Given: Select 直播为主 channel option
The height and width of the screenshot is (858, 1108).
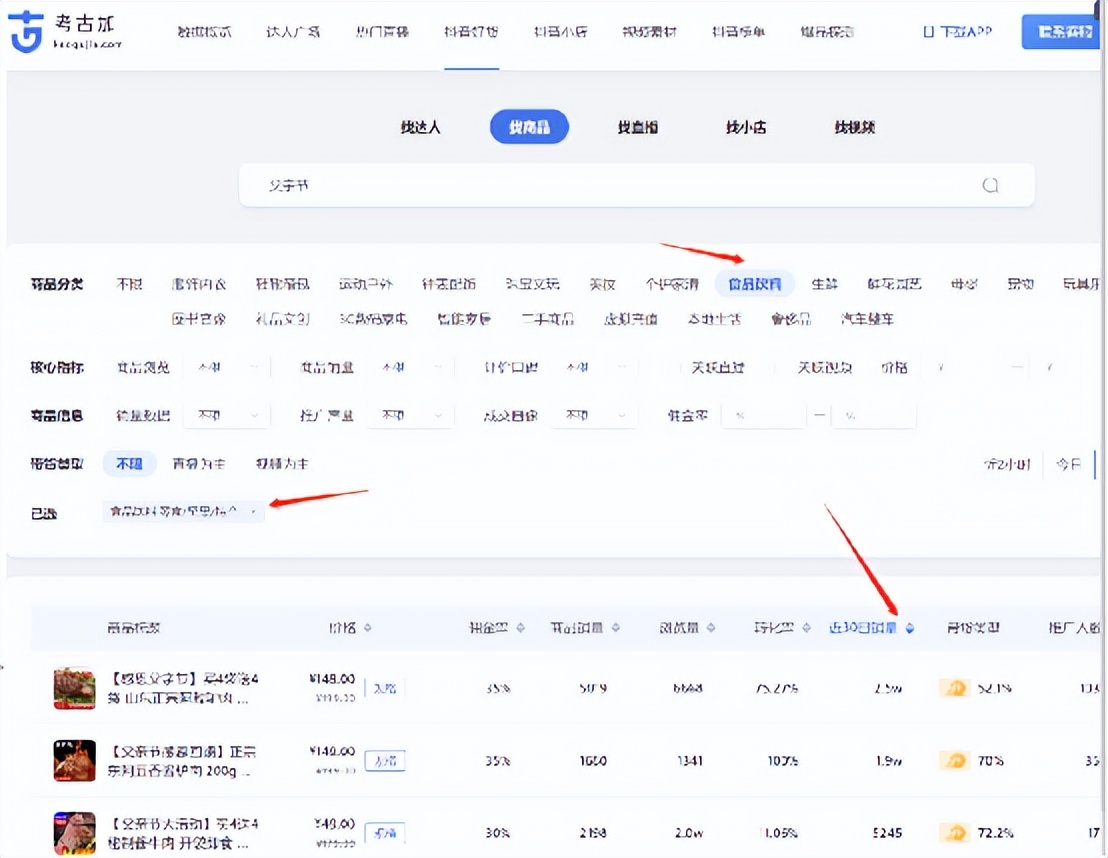Looking at the screenshot, I should 199,464.
